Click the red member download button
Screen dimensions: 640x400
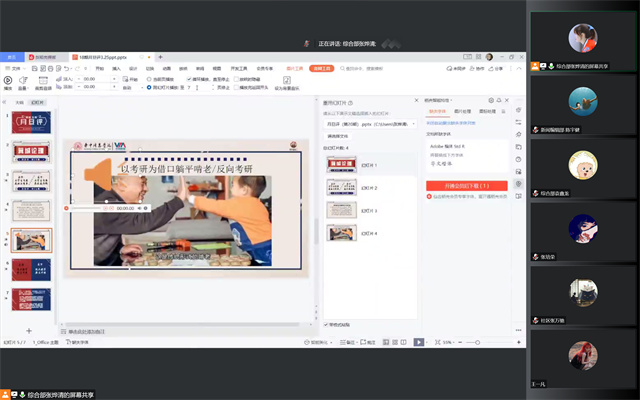click(468, 186)
